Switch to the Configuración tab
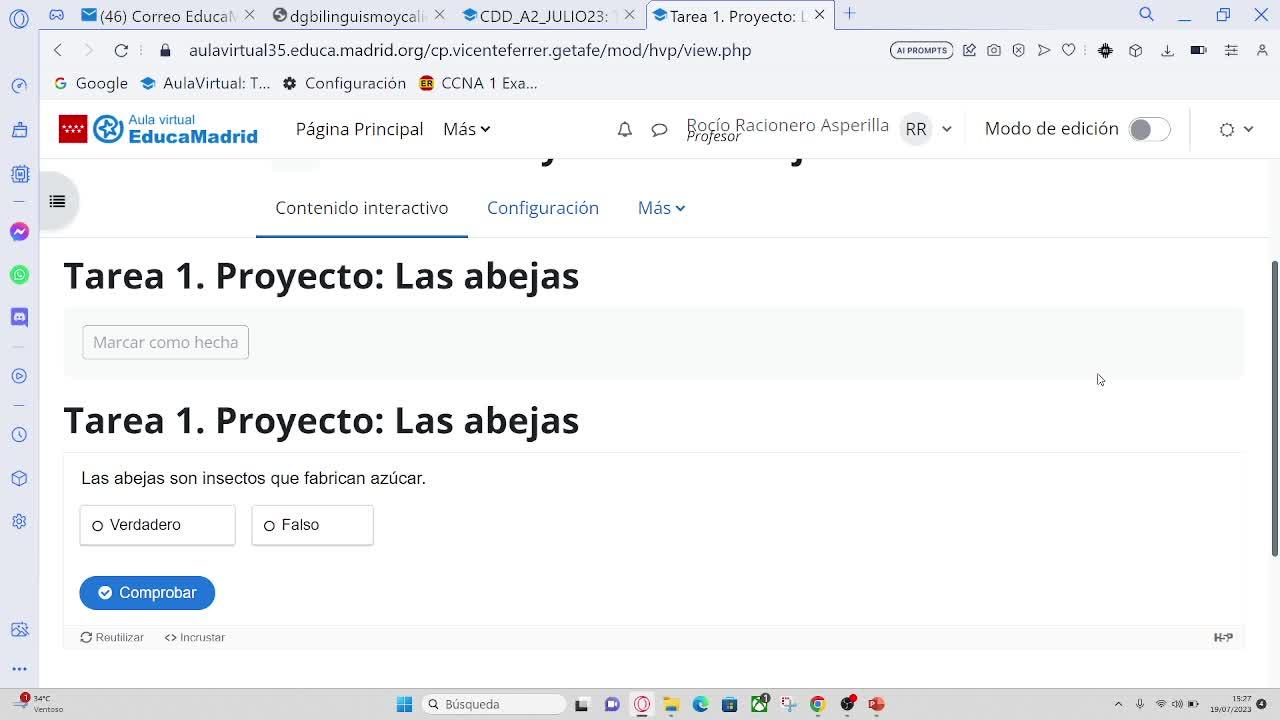1280x720 pixels. pyautogui.click(x=543, y=208)
